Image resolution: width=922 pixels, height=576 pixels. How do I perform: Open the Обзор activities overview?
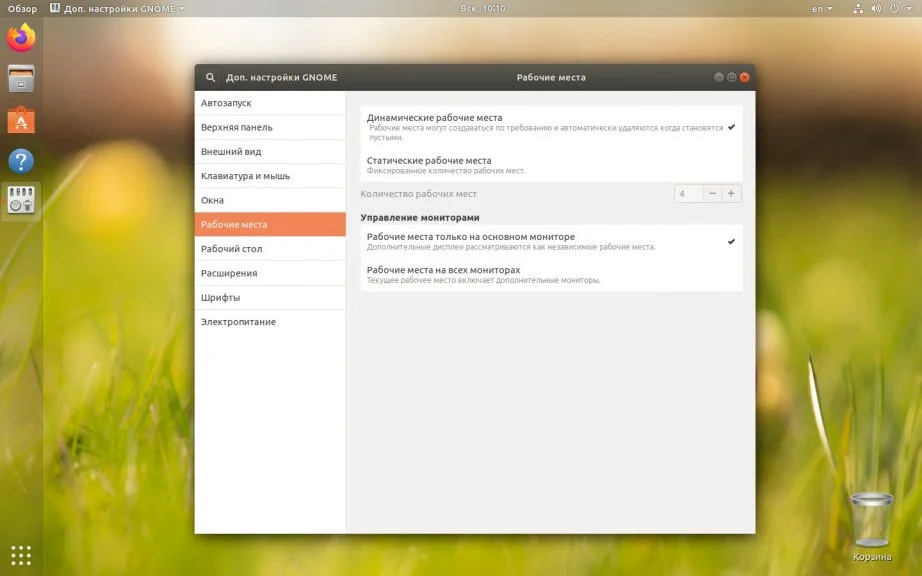pos(22,8)
